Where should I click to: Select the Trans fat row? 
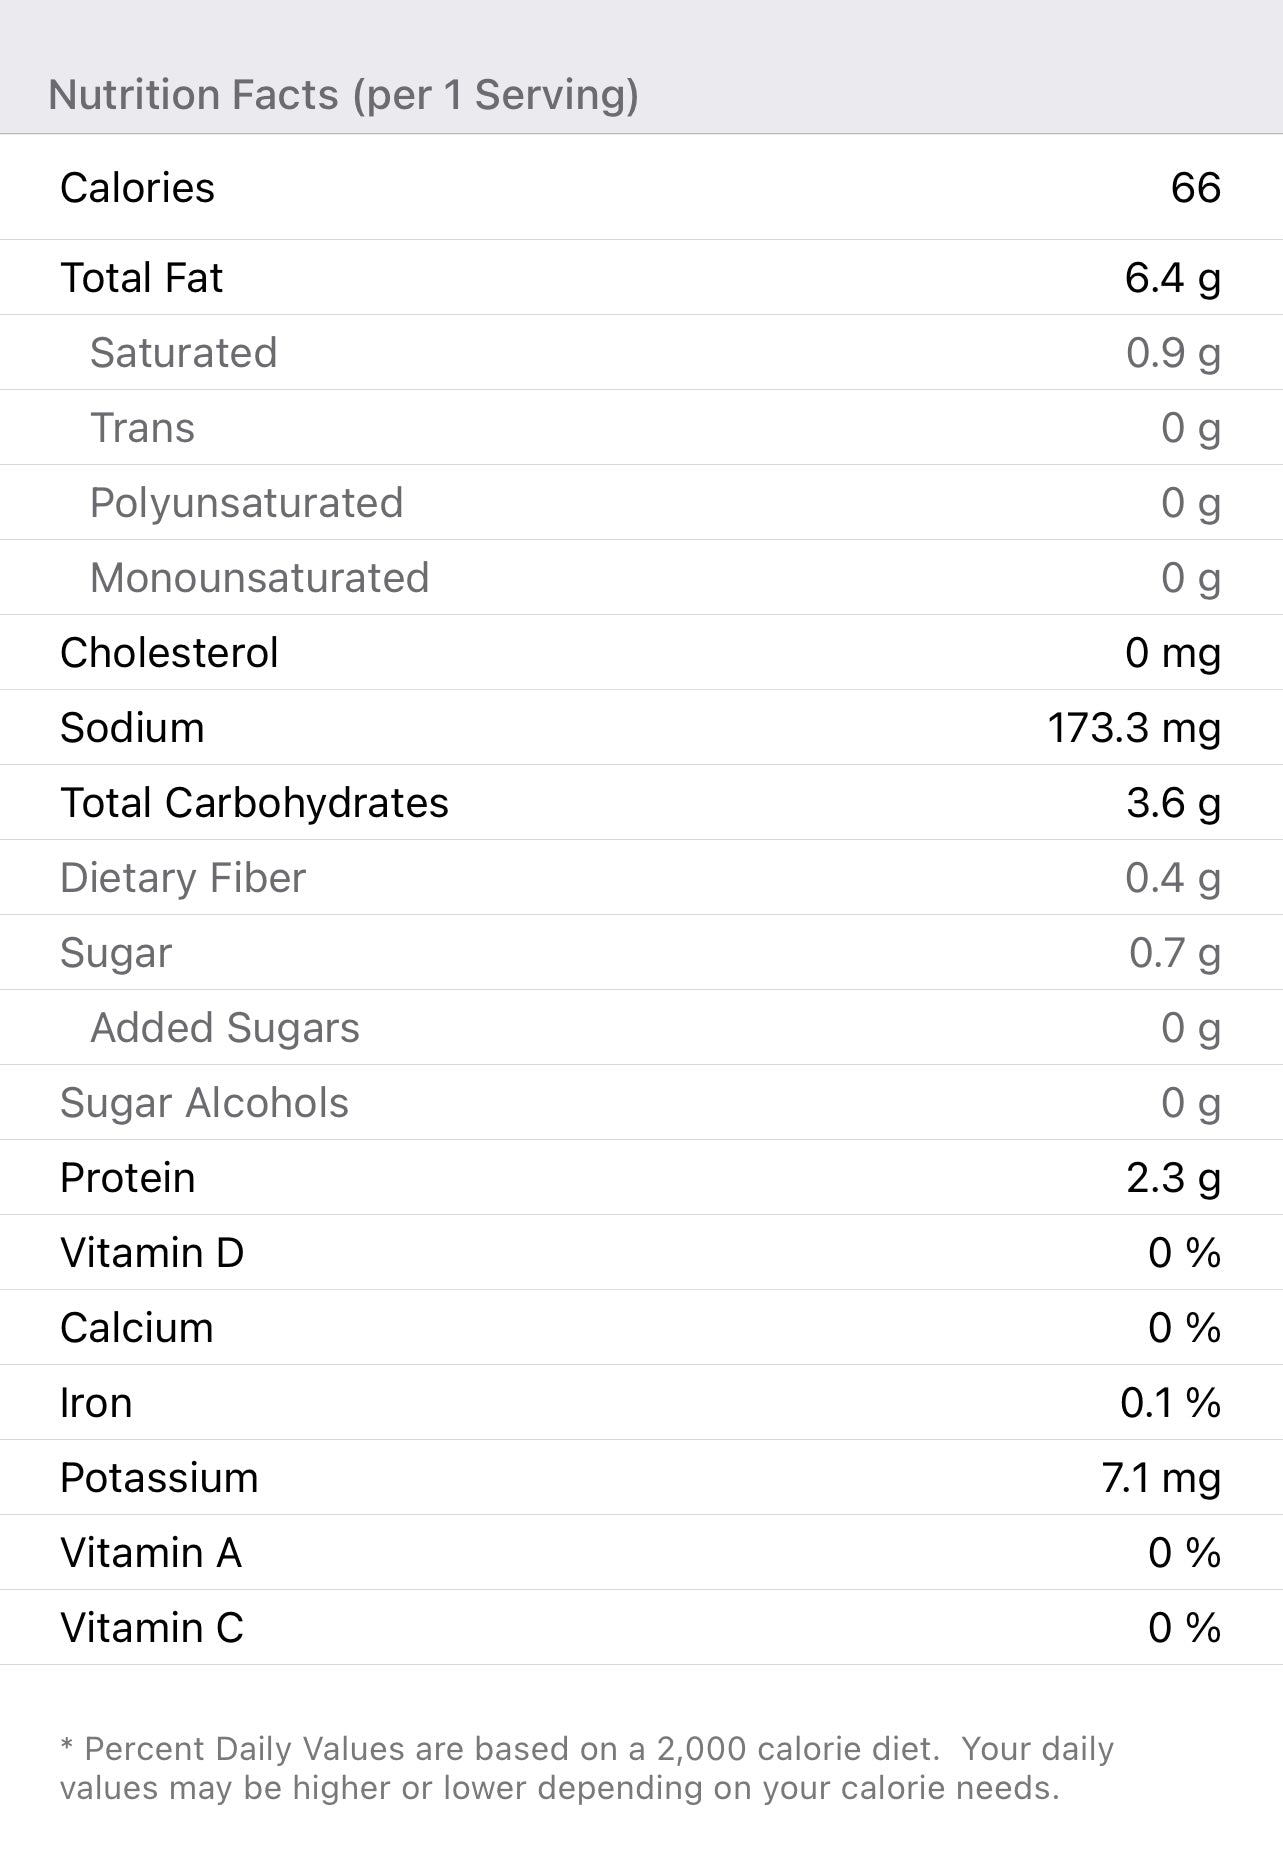click(640, 428)
